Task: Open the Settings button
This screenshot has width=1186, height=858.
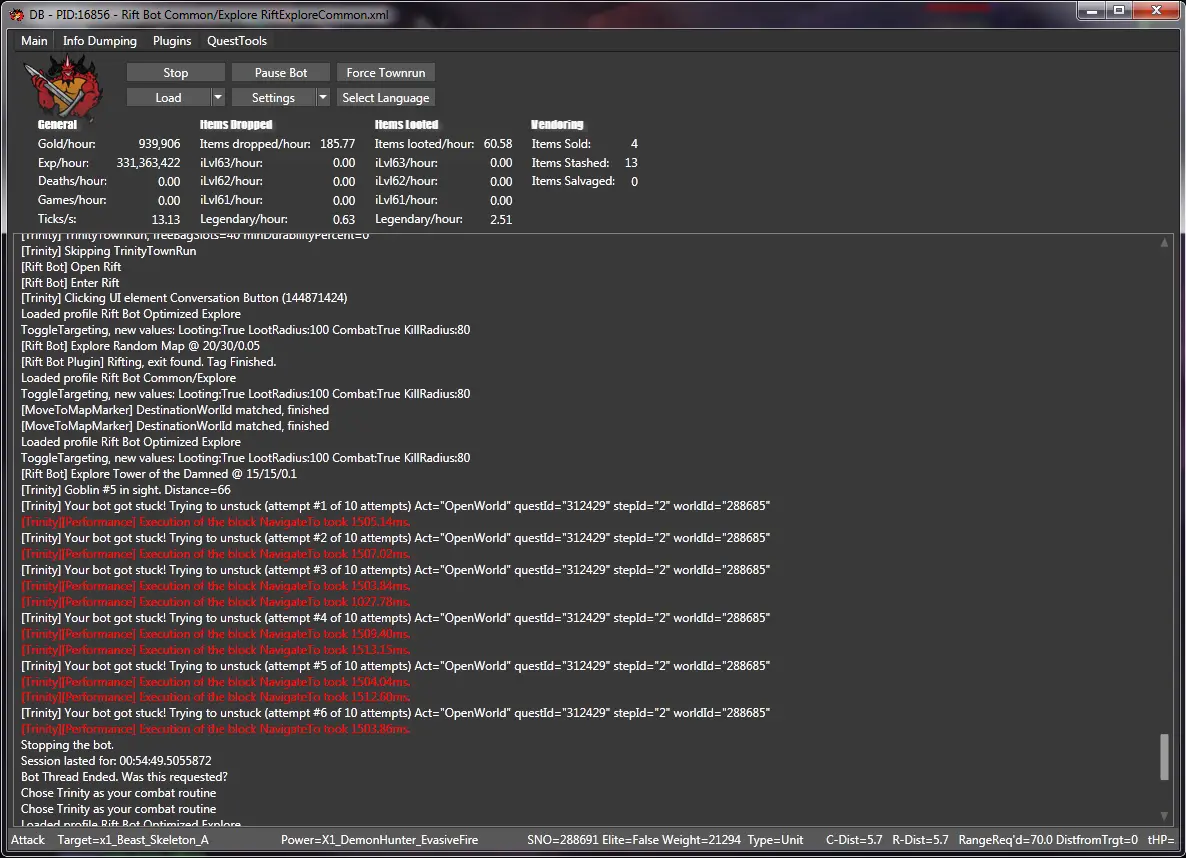Action: click(273, 98)
